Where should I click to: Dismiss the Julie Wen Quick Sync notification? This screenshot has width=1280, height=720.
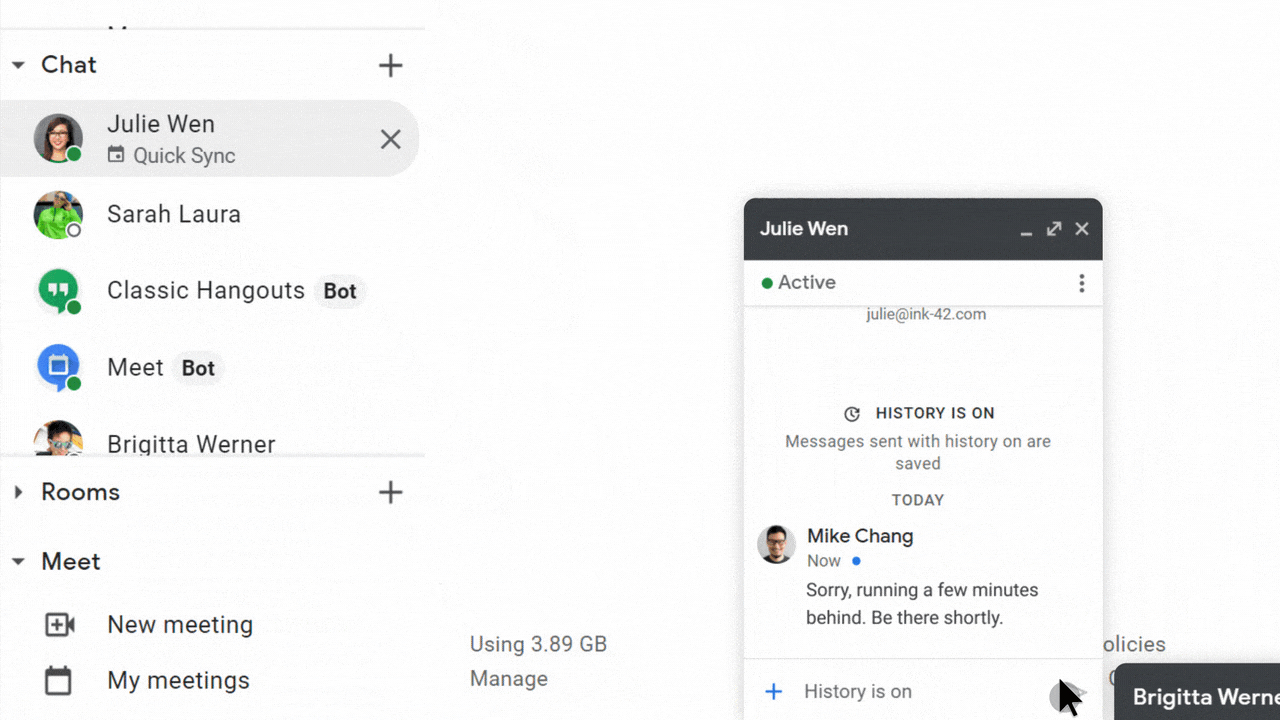390,139
